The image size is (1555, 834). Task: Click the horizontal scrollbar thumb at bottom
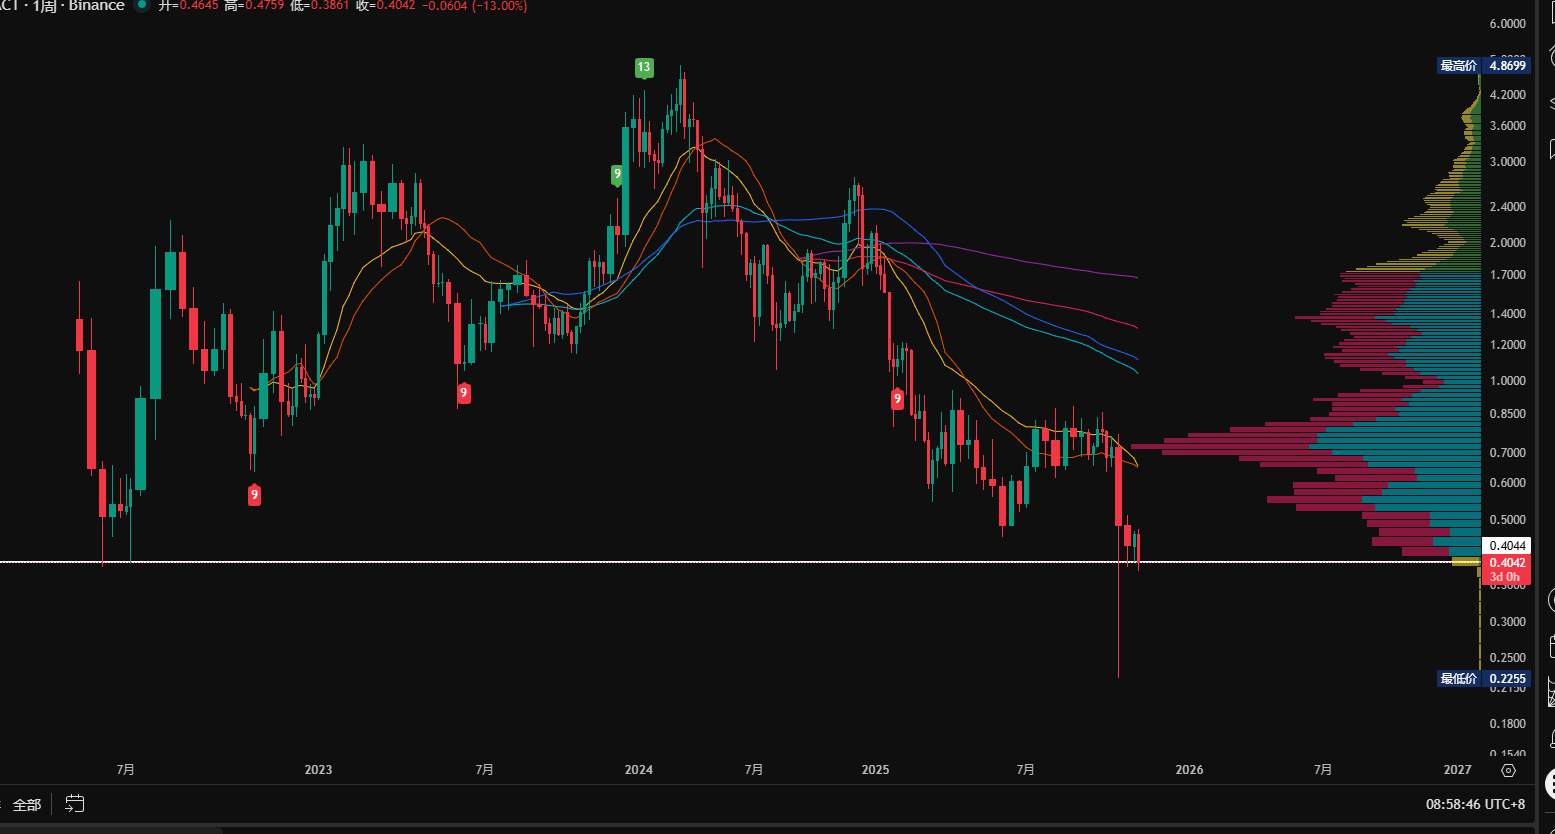[x=110, y=829]
